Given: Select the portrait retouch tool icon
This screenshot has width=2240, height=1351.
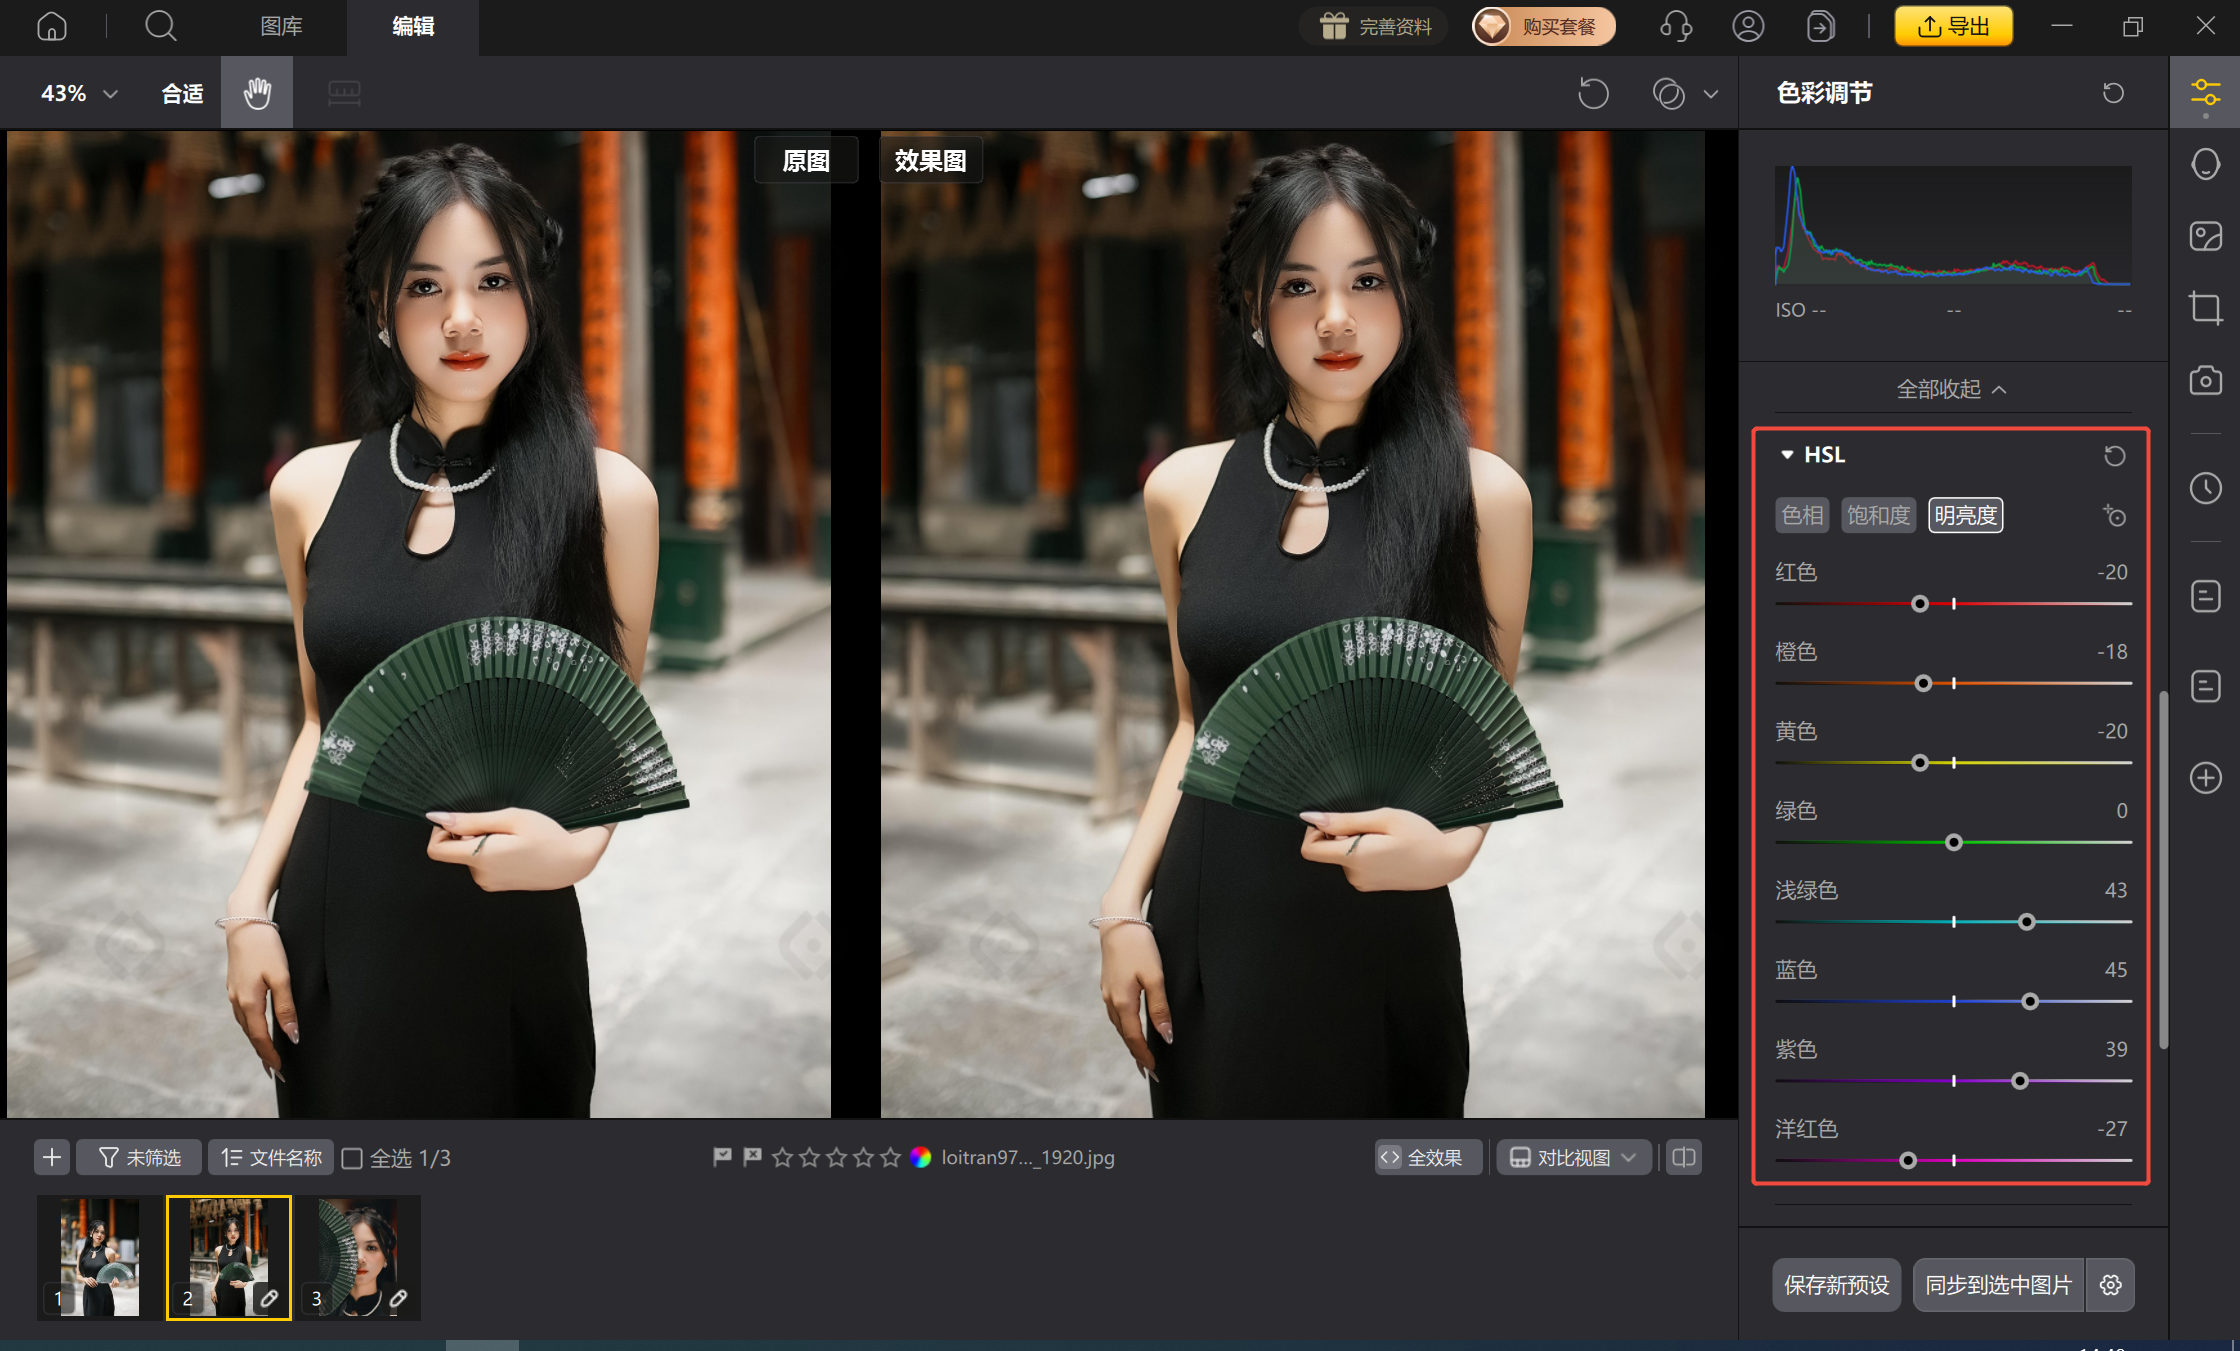Looking at the screenshot, I should tap(2206, 164).
